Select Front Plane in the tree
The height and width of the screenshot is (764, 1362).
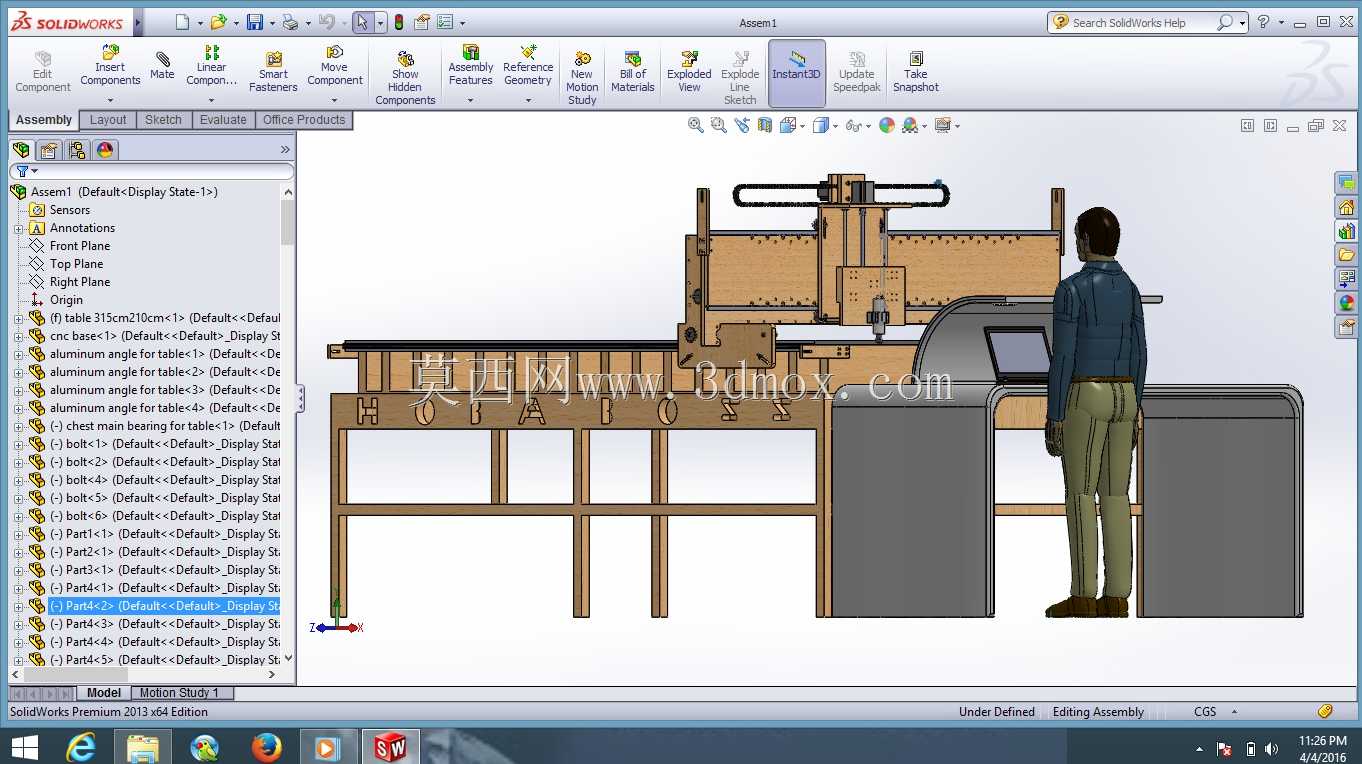pos(80,246)
